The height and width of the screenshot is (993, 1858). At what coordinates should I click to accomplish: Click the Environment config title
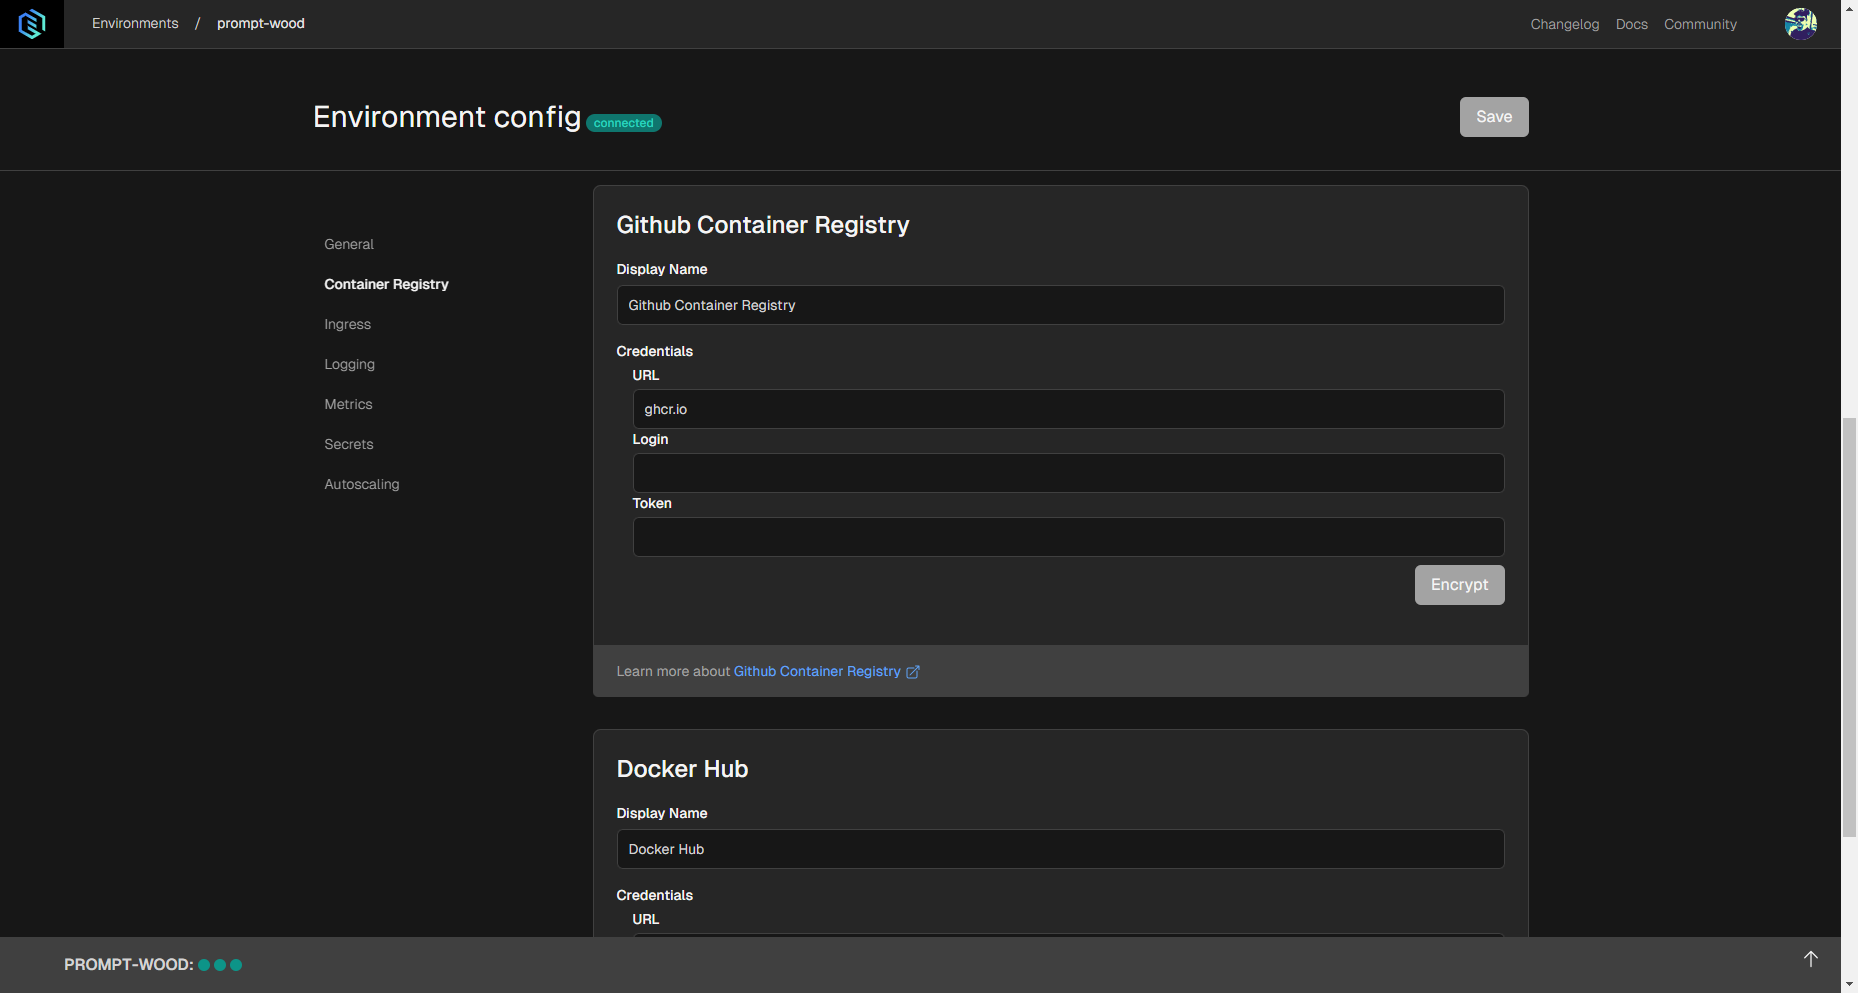pyautogui.click(x=446, y=117)
